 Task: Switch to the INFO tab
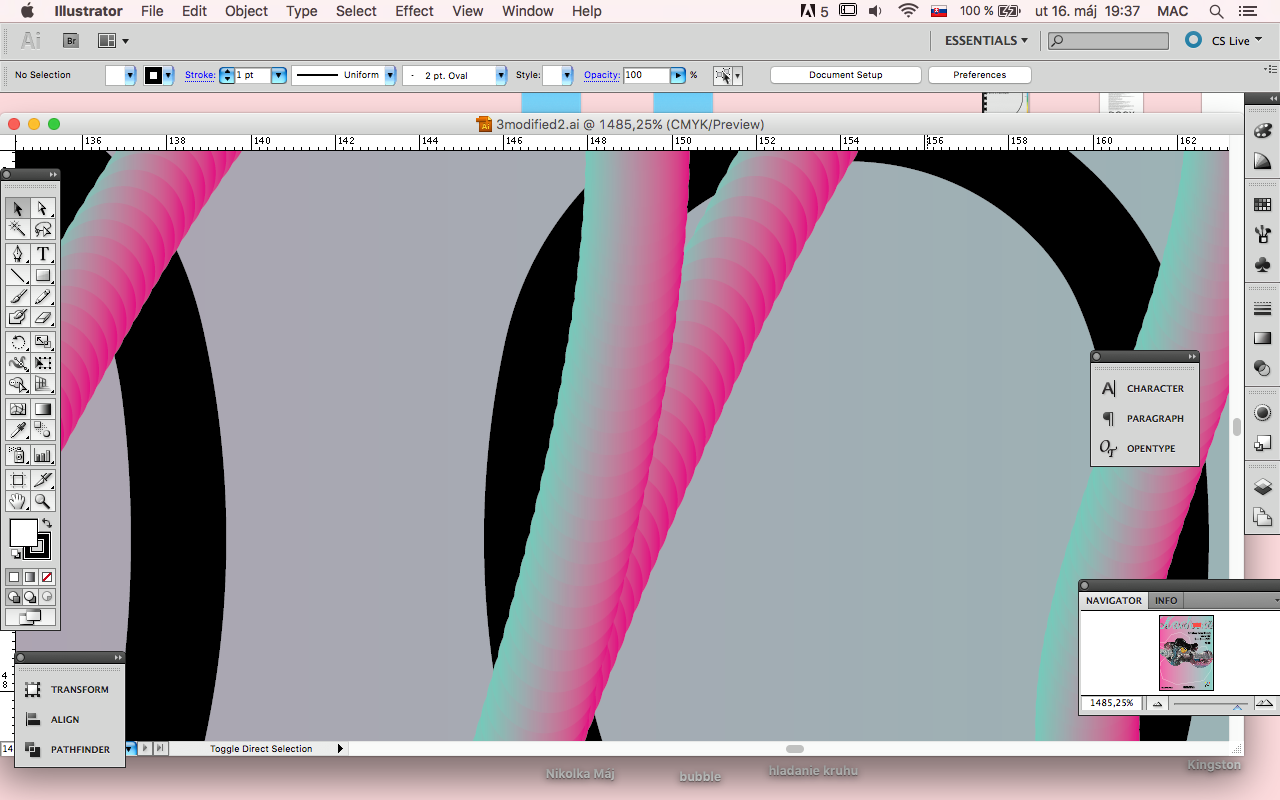(x=1166, y=600)
